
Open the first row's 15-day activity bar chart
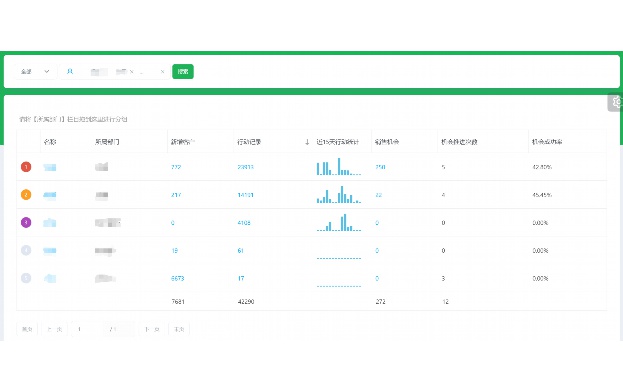tap(339, 166)
